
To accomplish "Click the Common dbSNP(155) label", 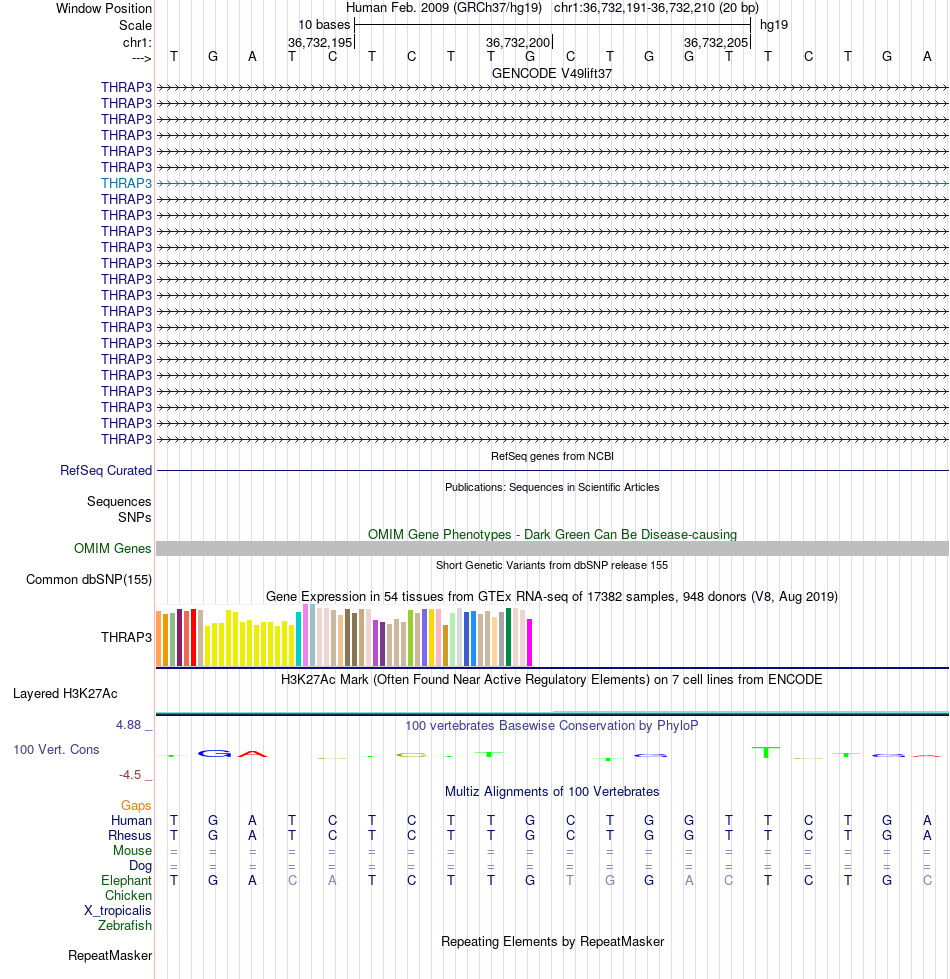I will tap(89, 579).
